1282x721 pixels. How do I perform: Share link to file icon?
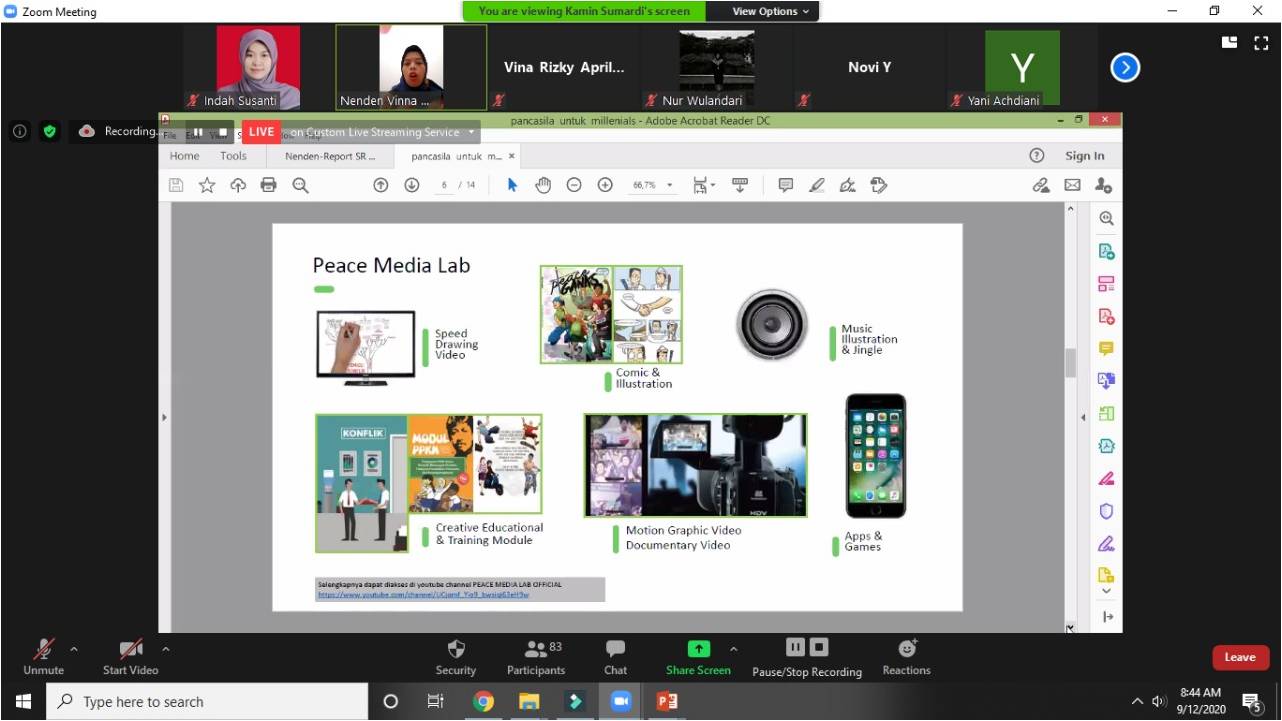pos(1041,185)
